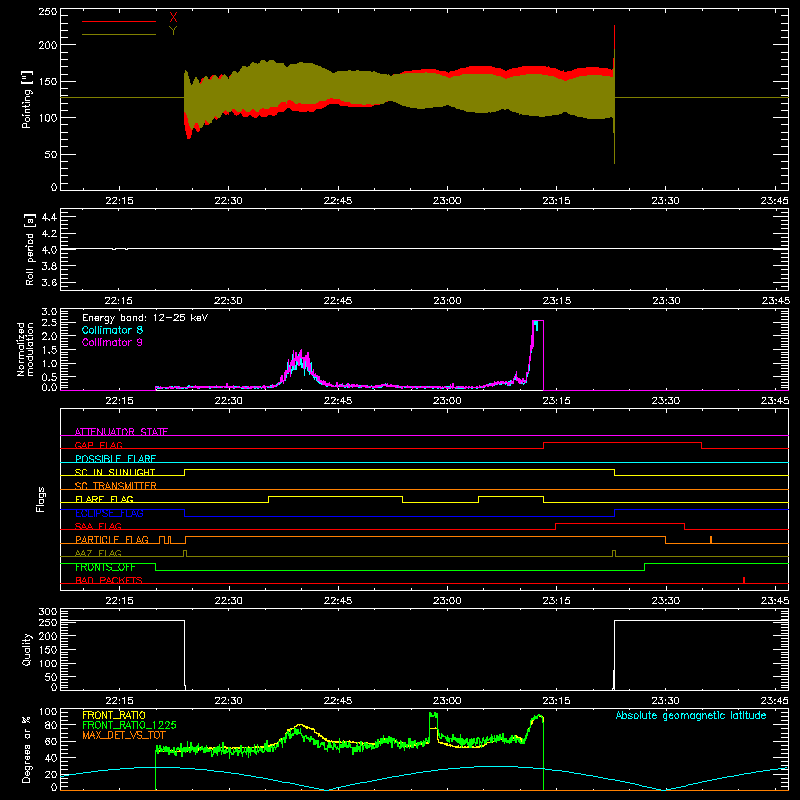The image size is (800, 800).
Task: Click the AAZ_FLAG pulse near 23:22
Action: click(x=614, y=554)
